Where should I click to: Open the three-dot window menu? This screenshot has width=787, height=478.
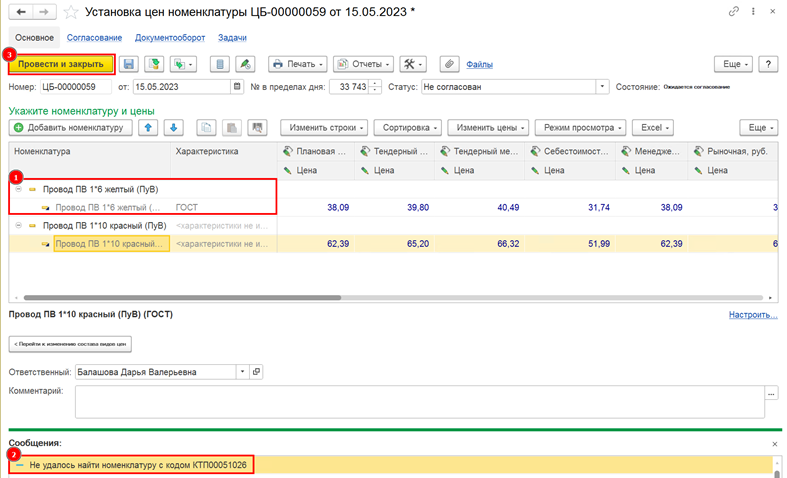coord(753,11)
